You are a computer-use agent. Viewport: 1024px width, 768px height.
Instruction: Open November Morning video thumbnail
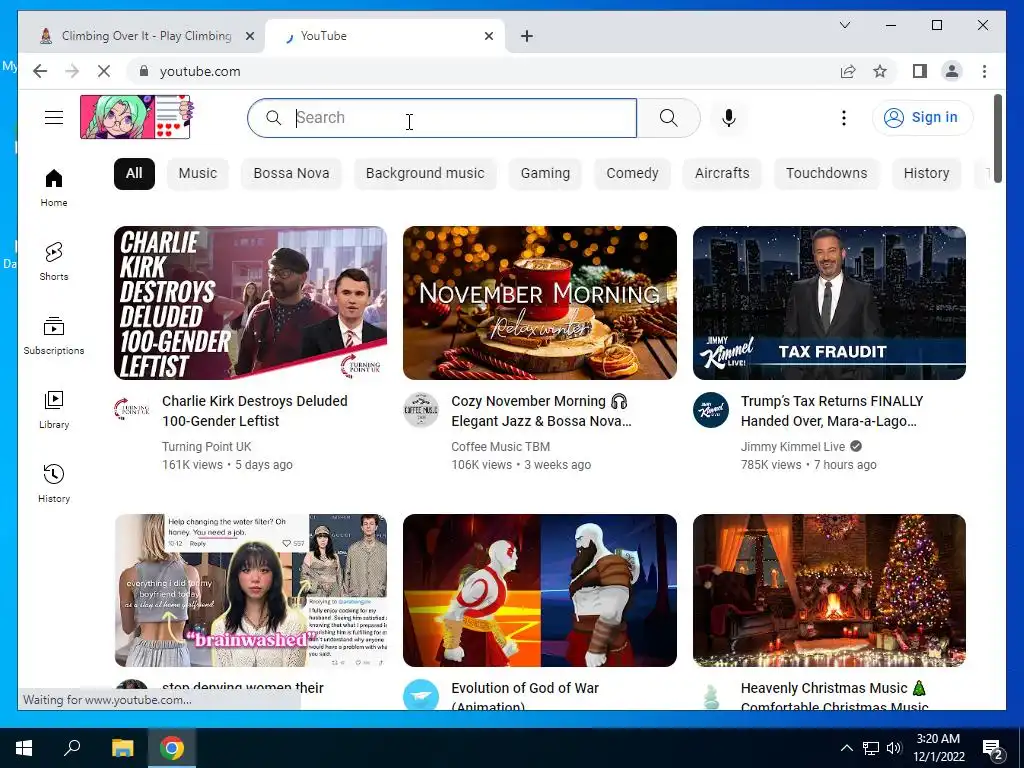pyautogui.click(x=539, y=302)
